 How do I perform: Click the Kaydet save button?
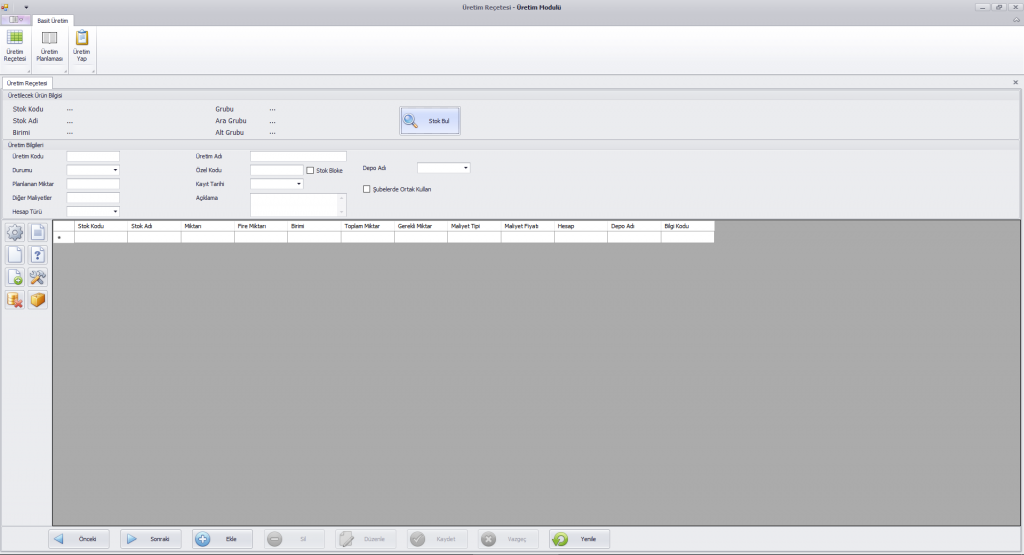437,539
